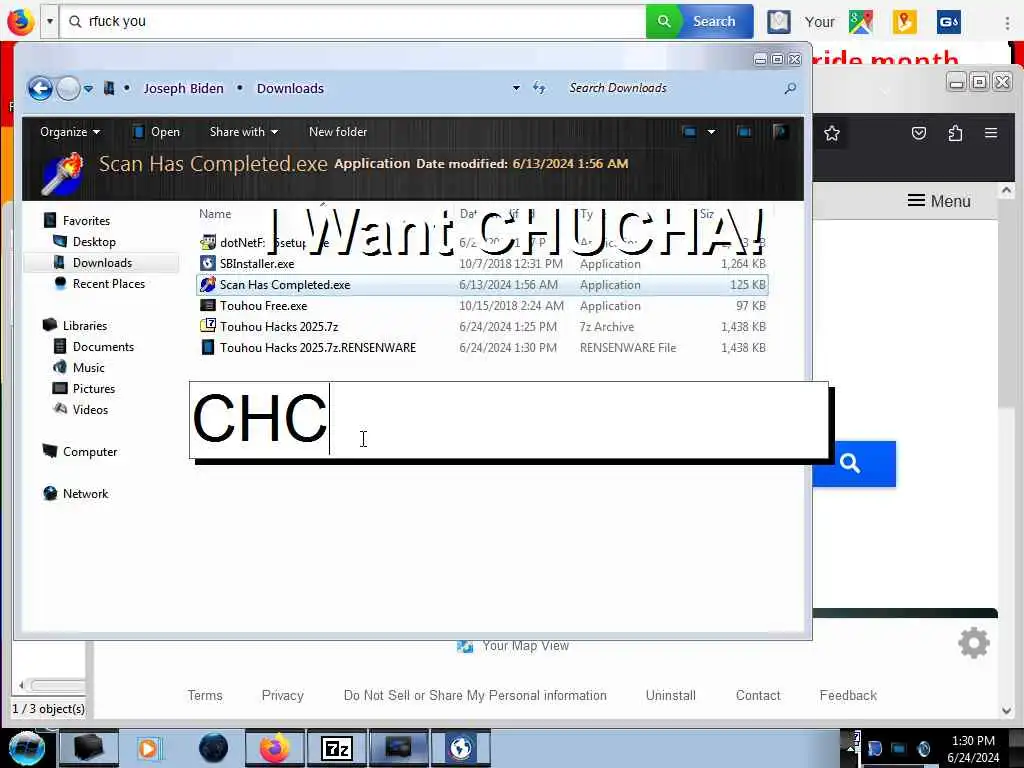Open the webpage Menu button

pyautogui.click(x=938, y=201)
